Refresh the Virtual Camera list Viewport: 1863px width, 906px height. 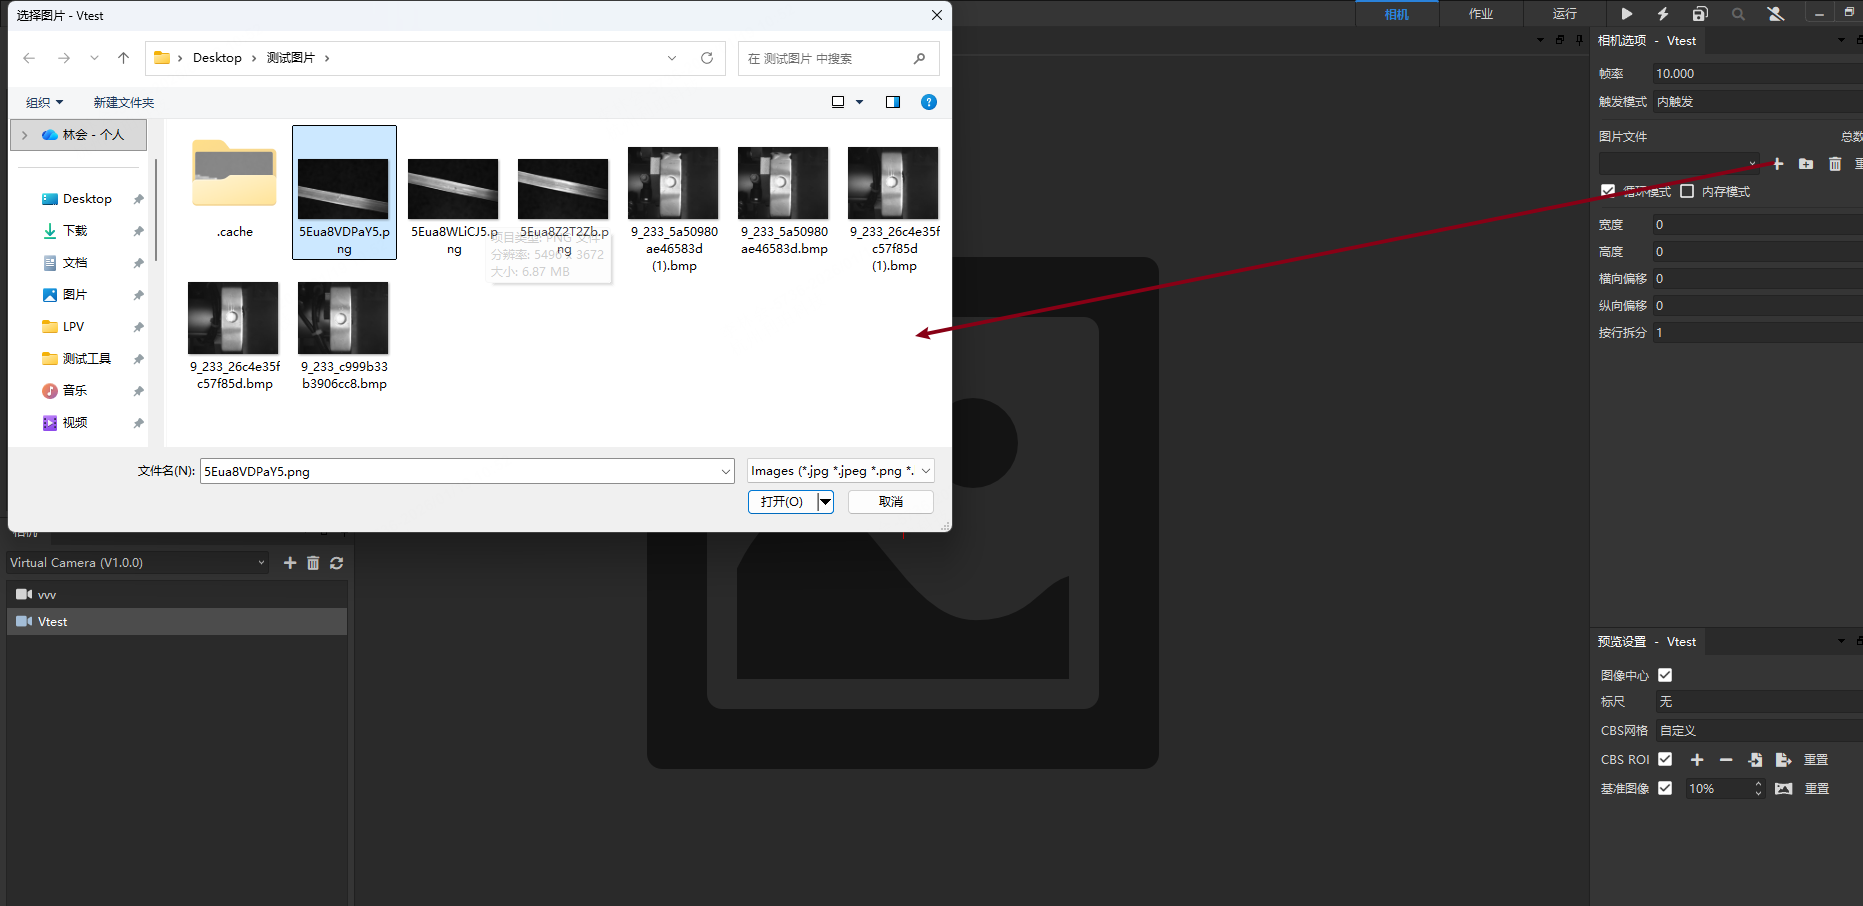[x=337, y=563]
